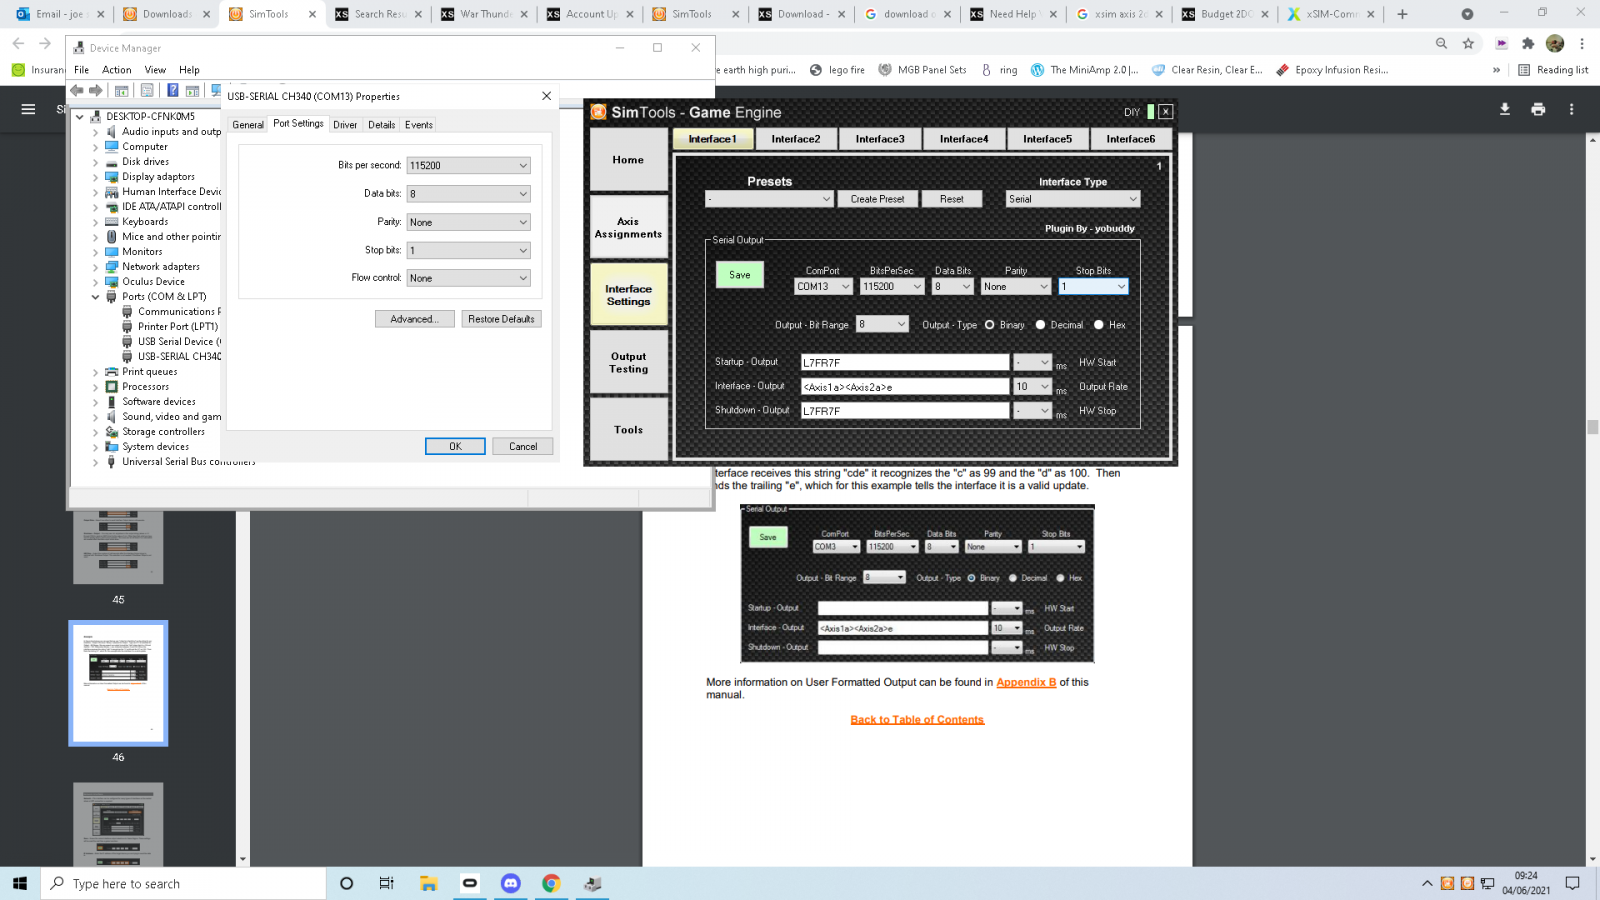Screen dimensions: 1600x900
Task: Open the Appendix B link in the PDF
Action: tap(1026, 682)
